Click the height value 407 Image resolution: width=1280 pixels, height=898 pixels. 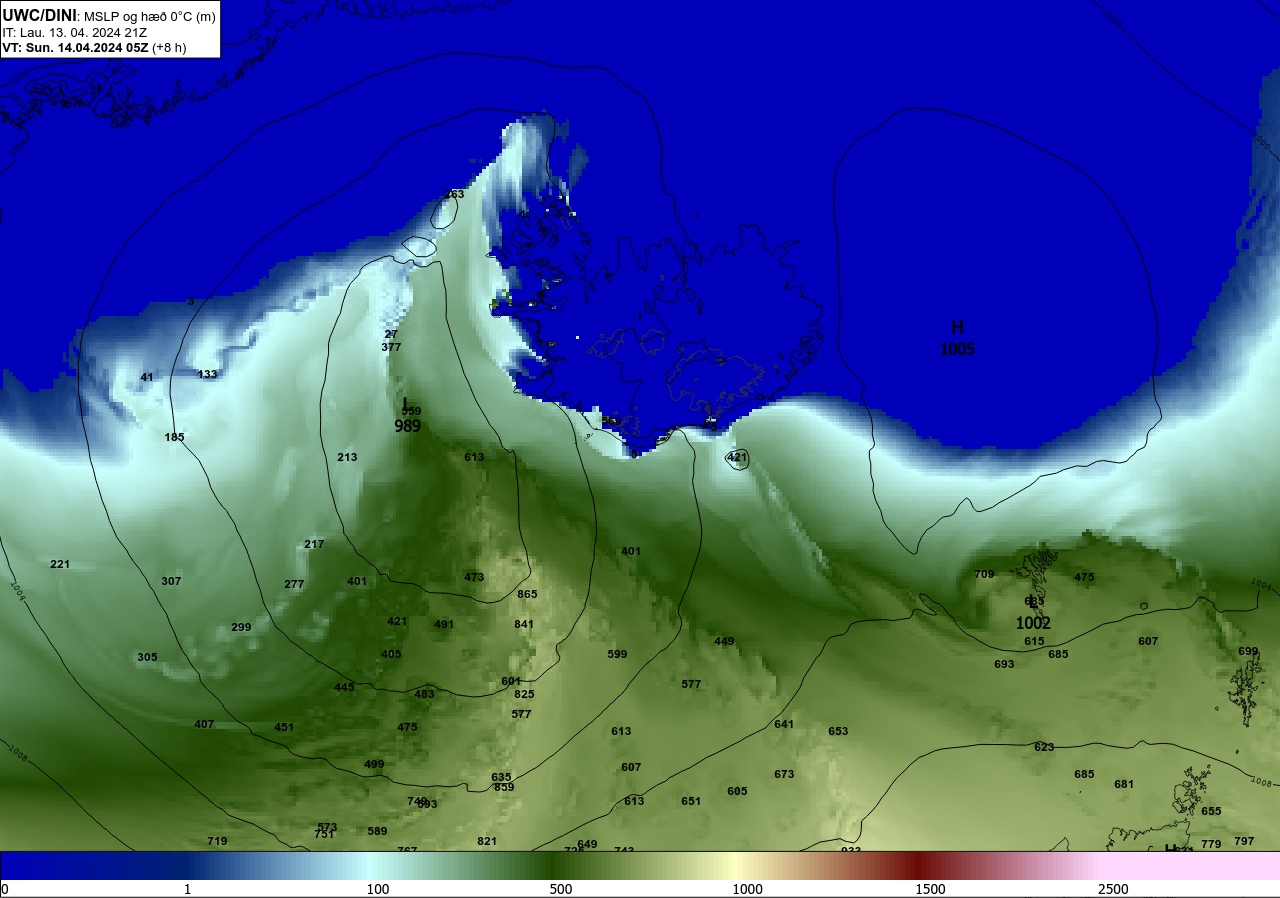tap(204, 724)
